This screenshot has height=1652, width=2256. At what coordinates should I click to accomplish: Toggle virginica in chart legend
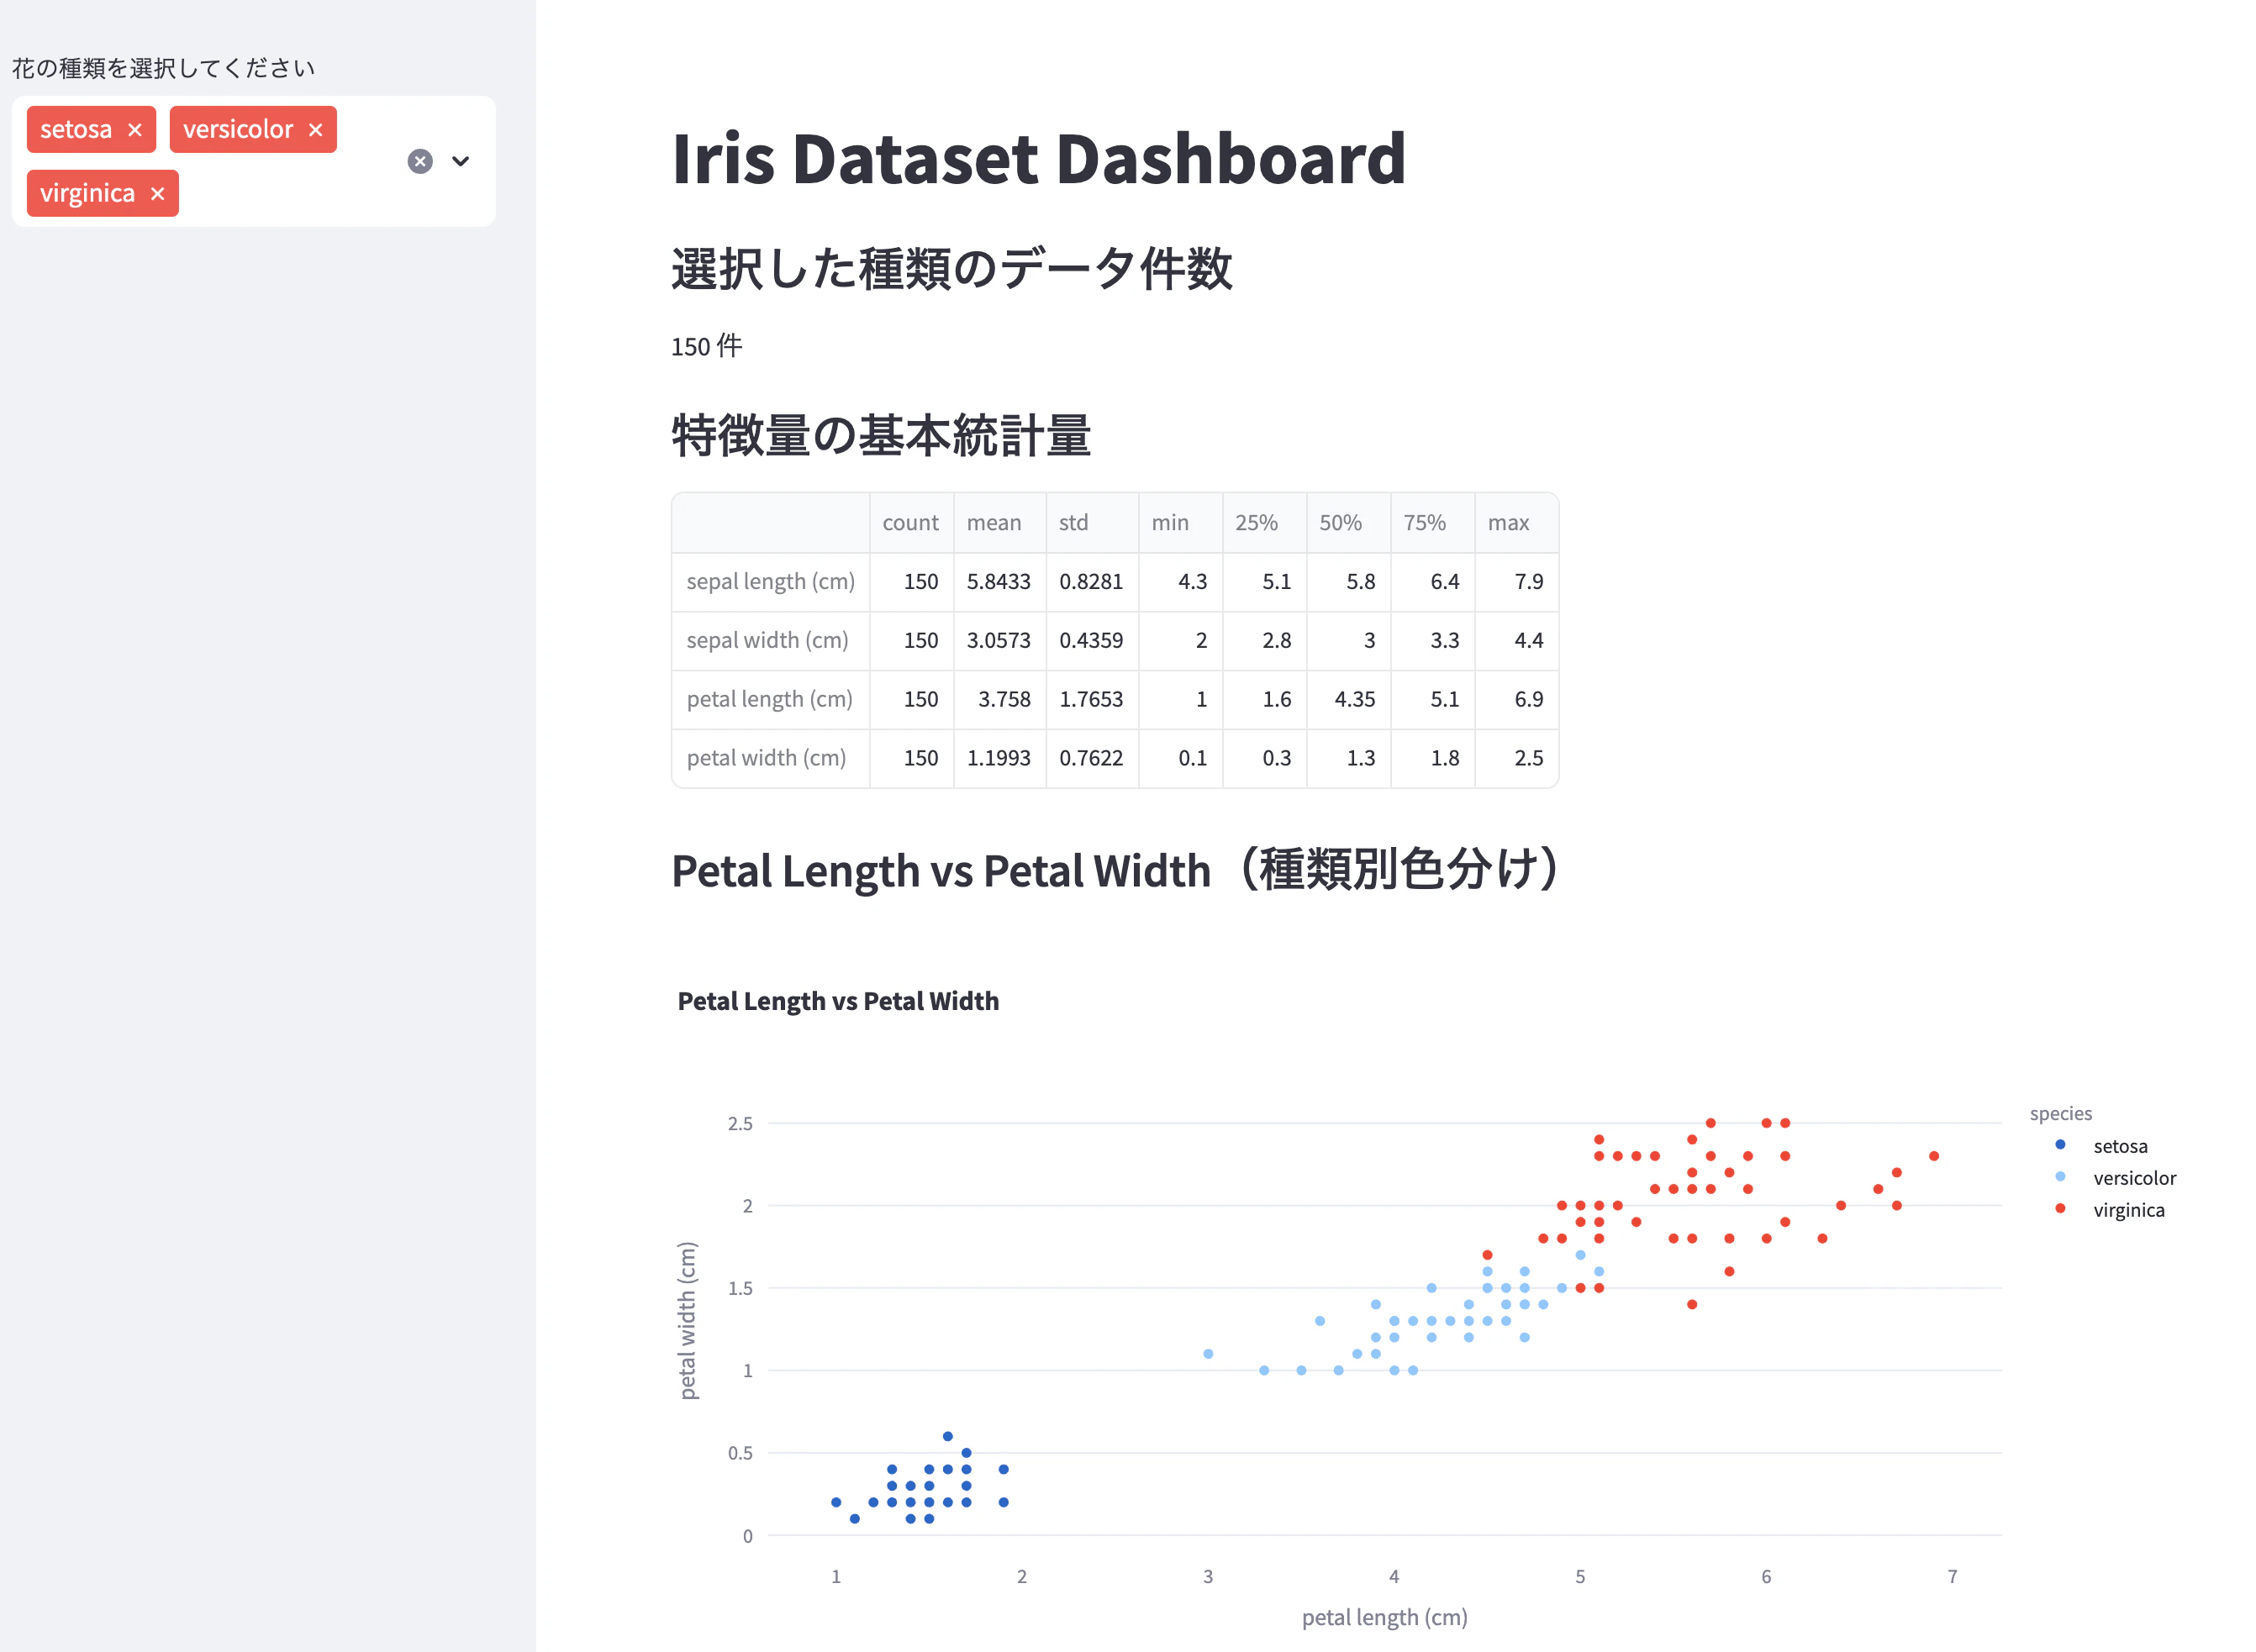(x=2128, y=1210)
